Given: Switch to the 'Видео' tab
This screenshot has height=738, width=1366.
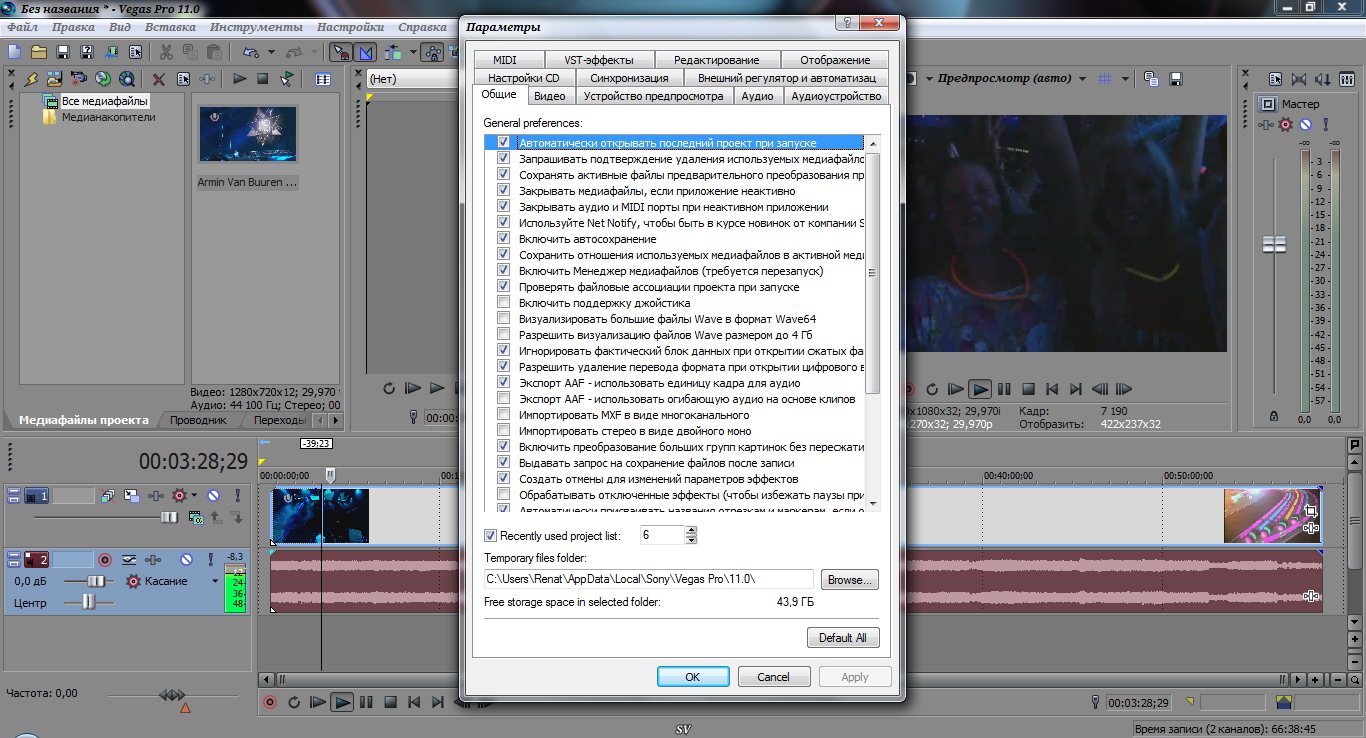Looking at the screenshot, I should 549,96.
